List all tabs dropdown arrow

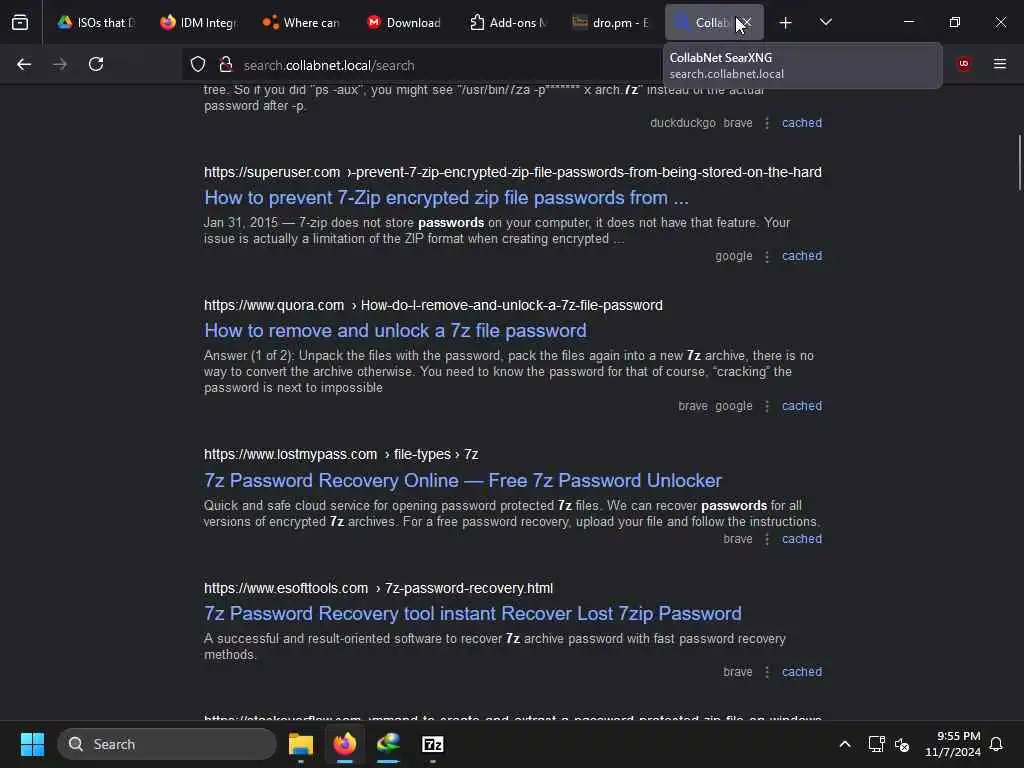click(825, 22)
